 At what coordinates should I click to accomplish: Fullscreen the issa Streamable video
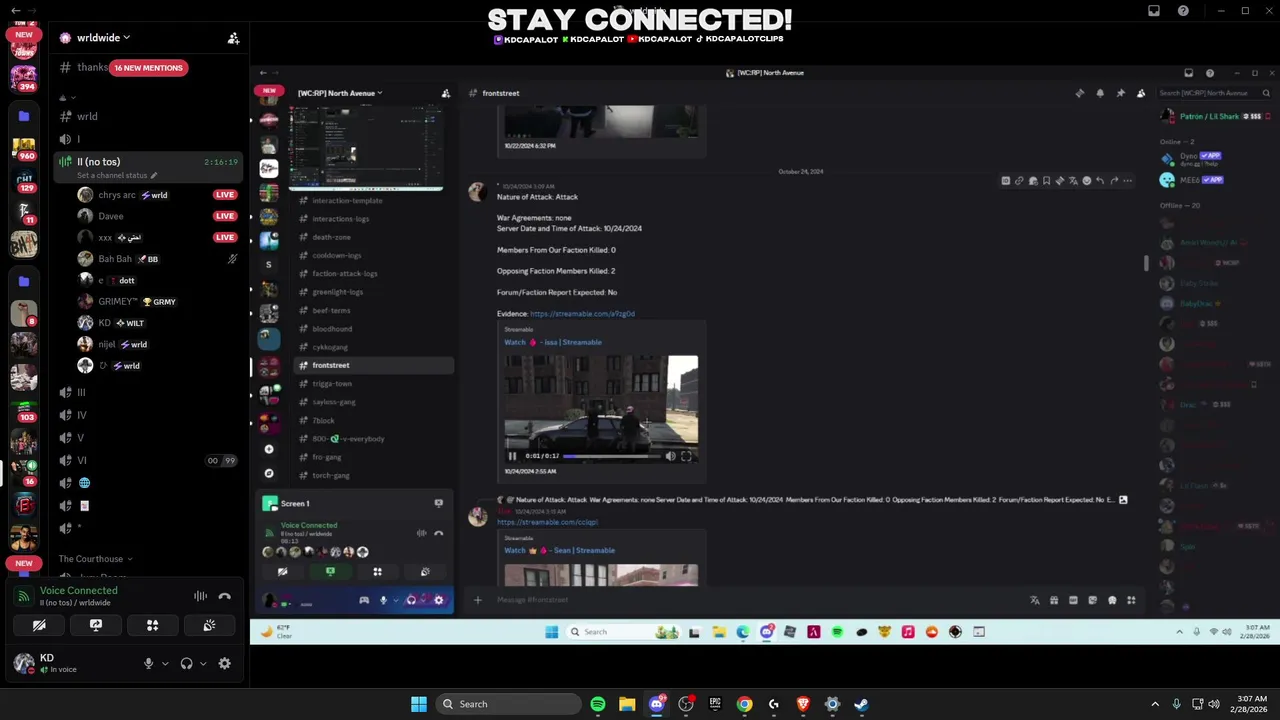[x=686, y=456]
